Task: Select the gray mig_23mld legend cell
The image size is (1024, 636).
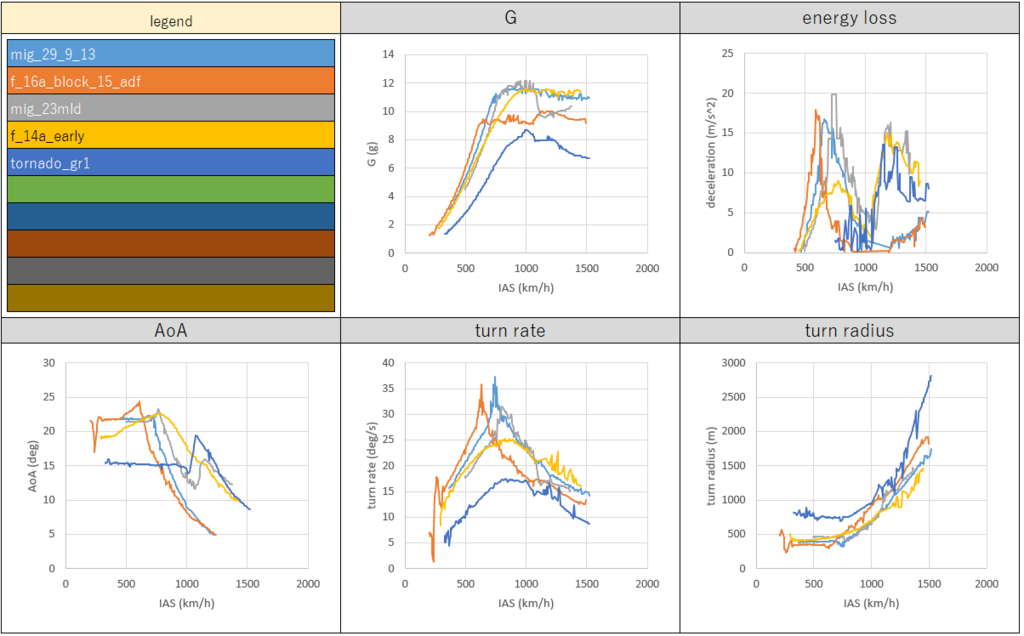Action: 170,108
